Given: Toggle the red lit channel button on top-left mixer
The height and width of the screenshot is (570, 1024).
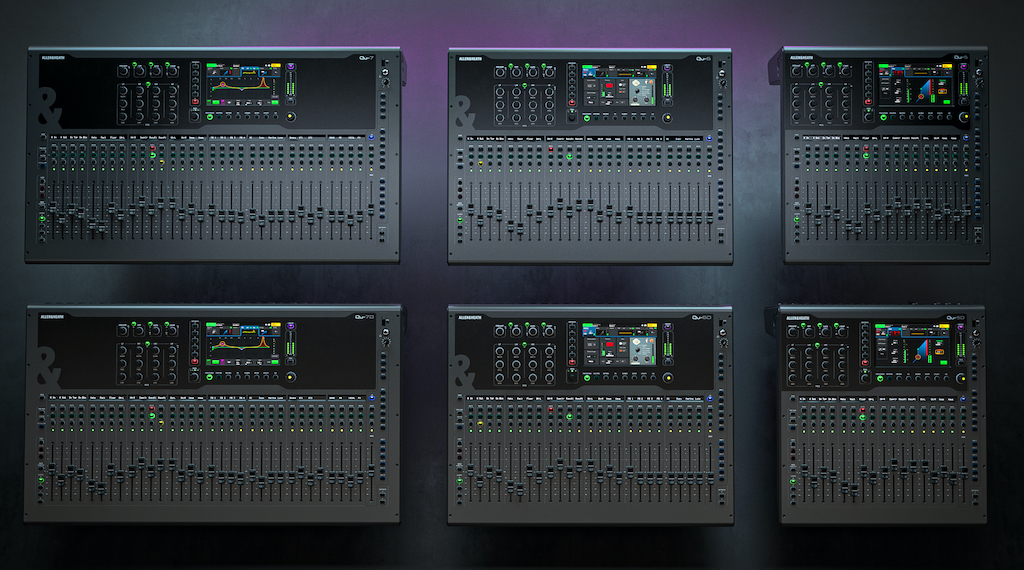Looking at the screenshot, I should click(152, 149).
